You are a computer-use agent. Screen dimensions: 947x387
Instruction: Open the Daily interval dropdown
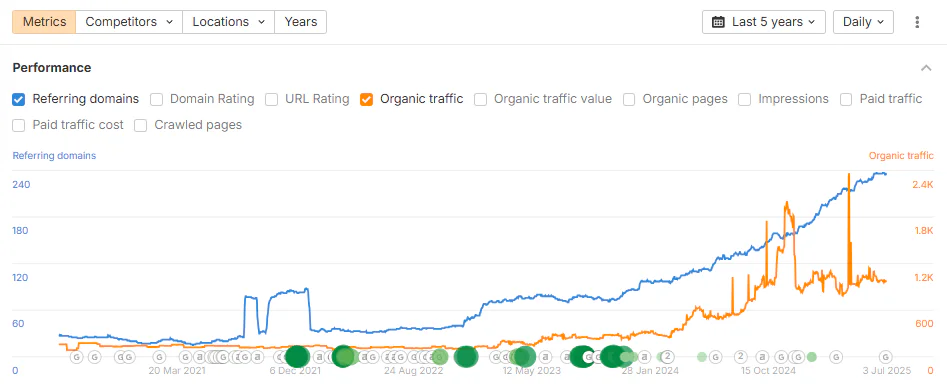point(863,22)
